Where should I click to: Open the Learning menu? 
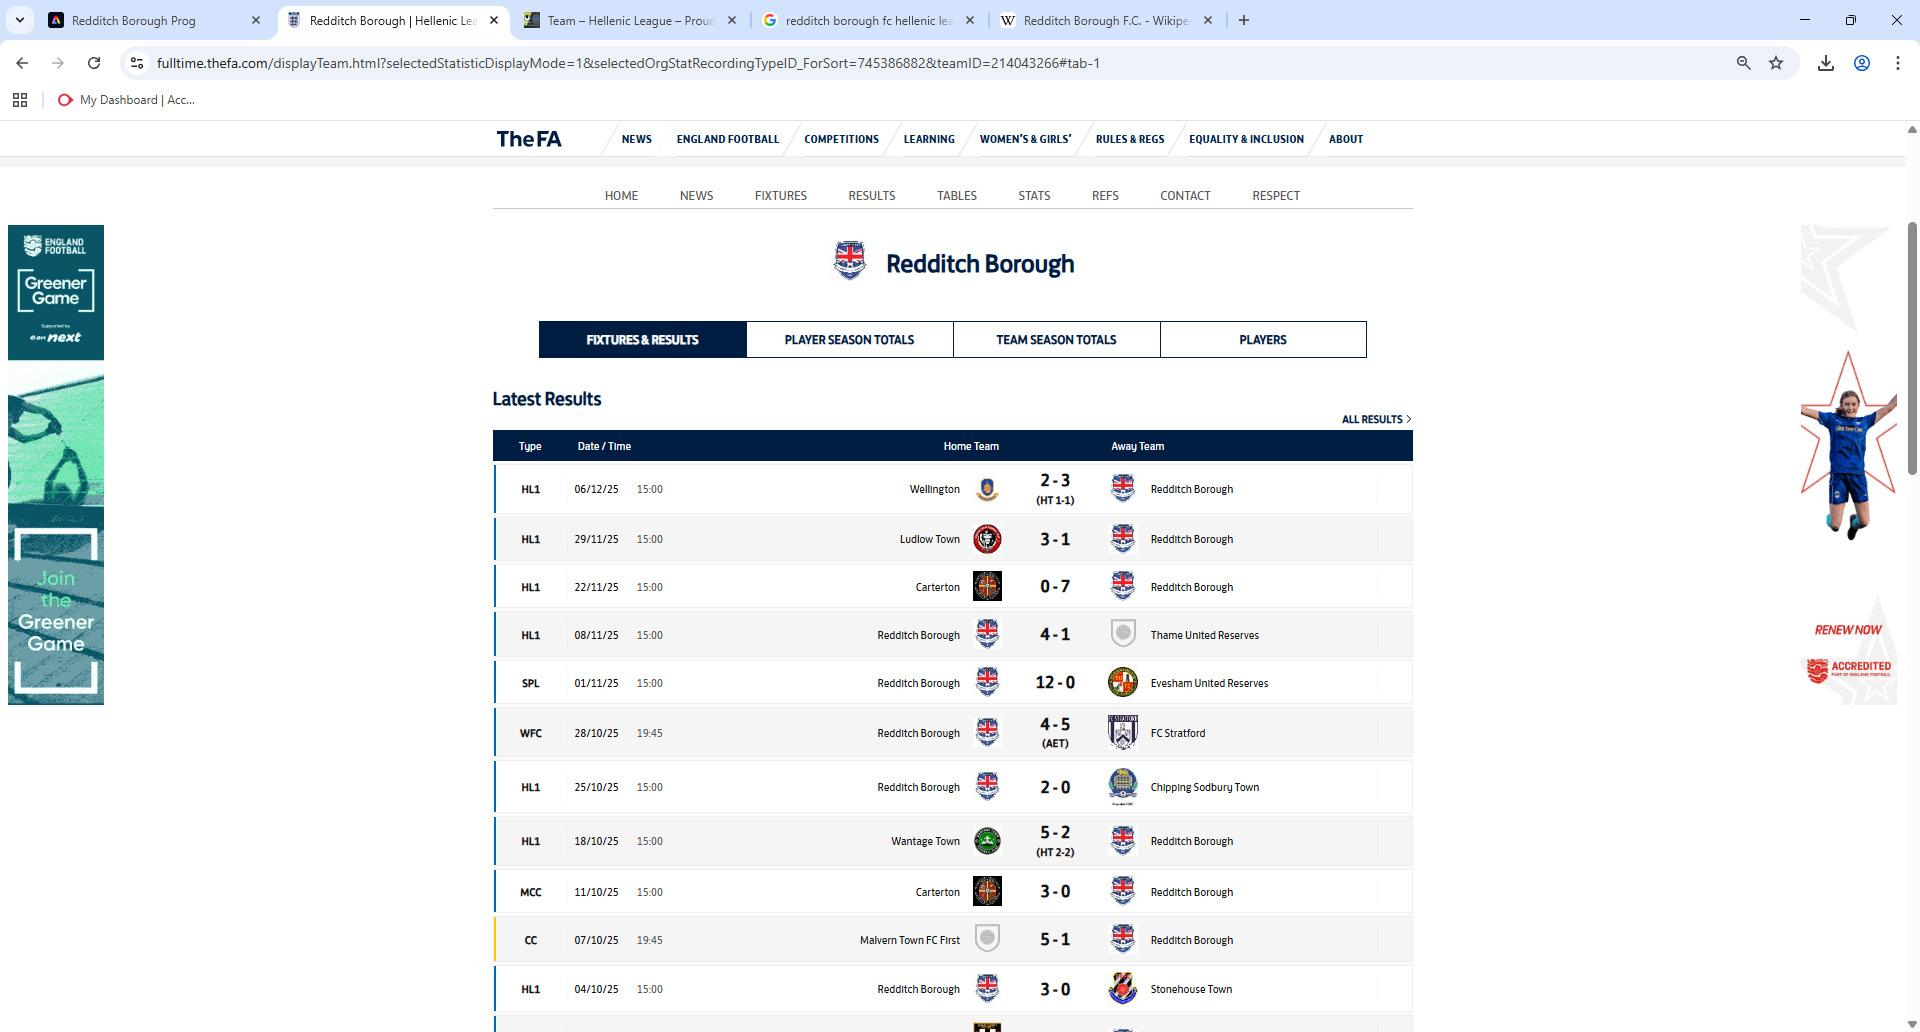coord(929,139)
